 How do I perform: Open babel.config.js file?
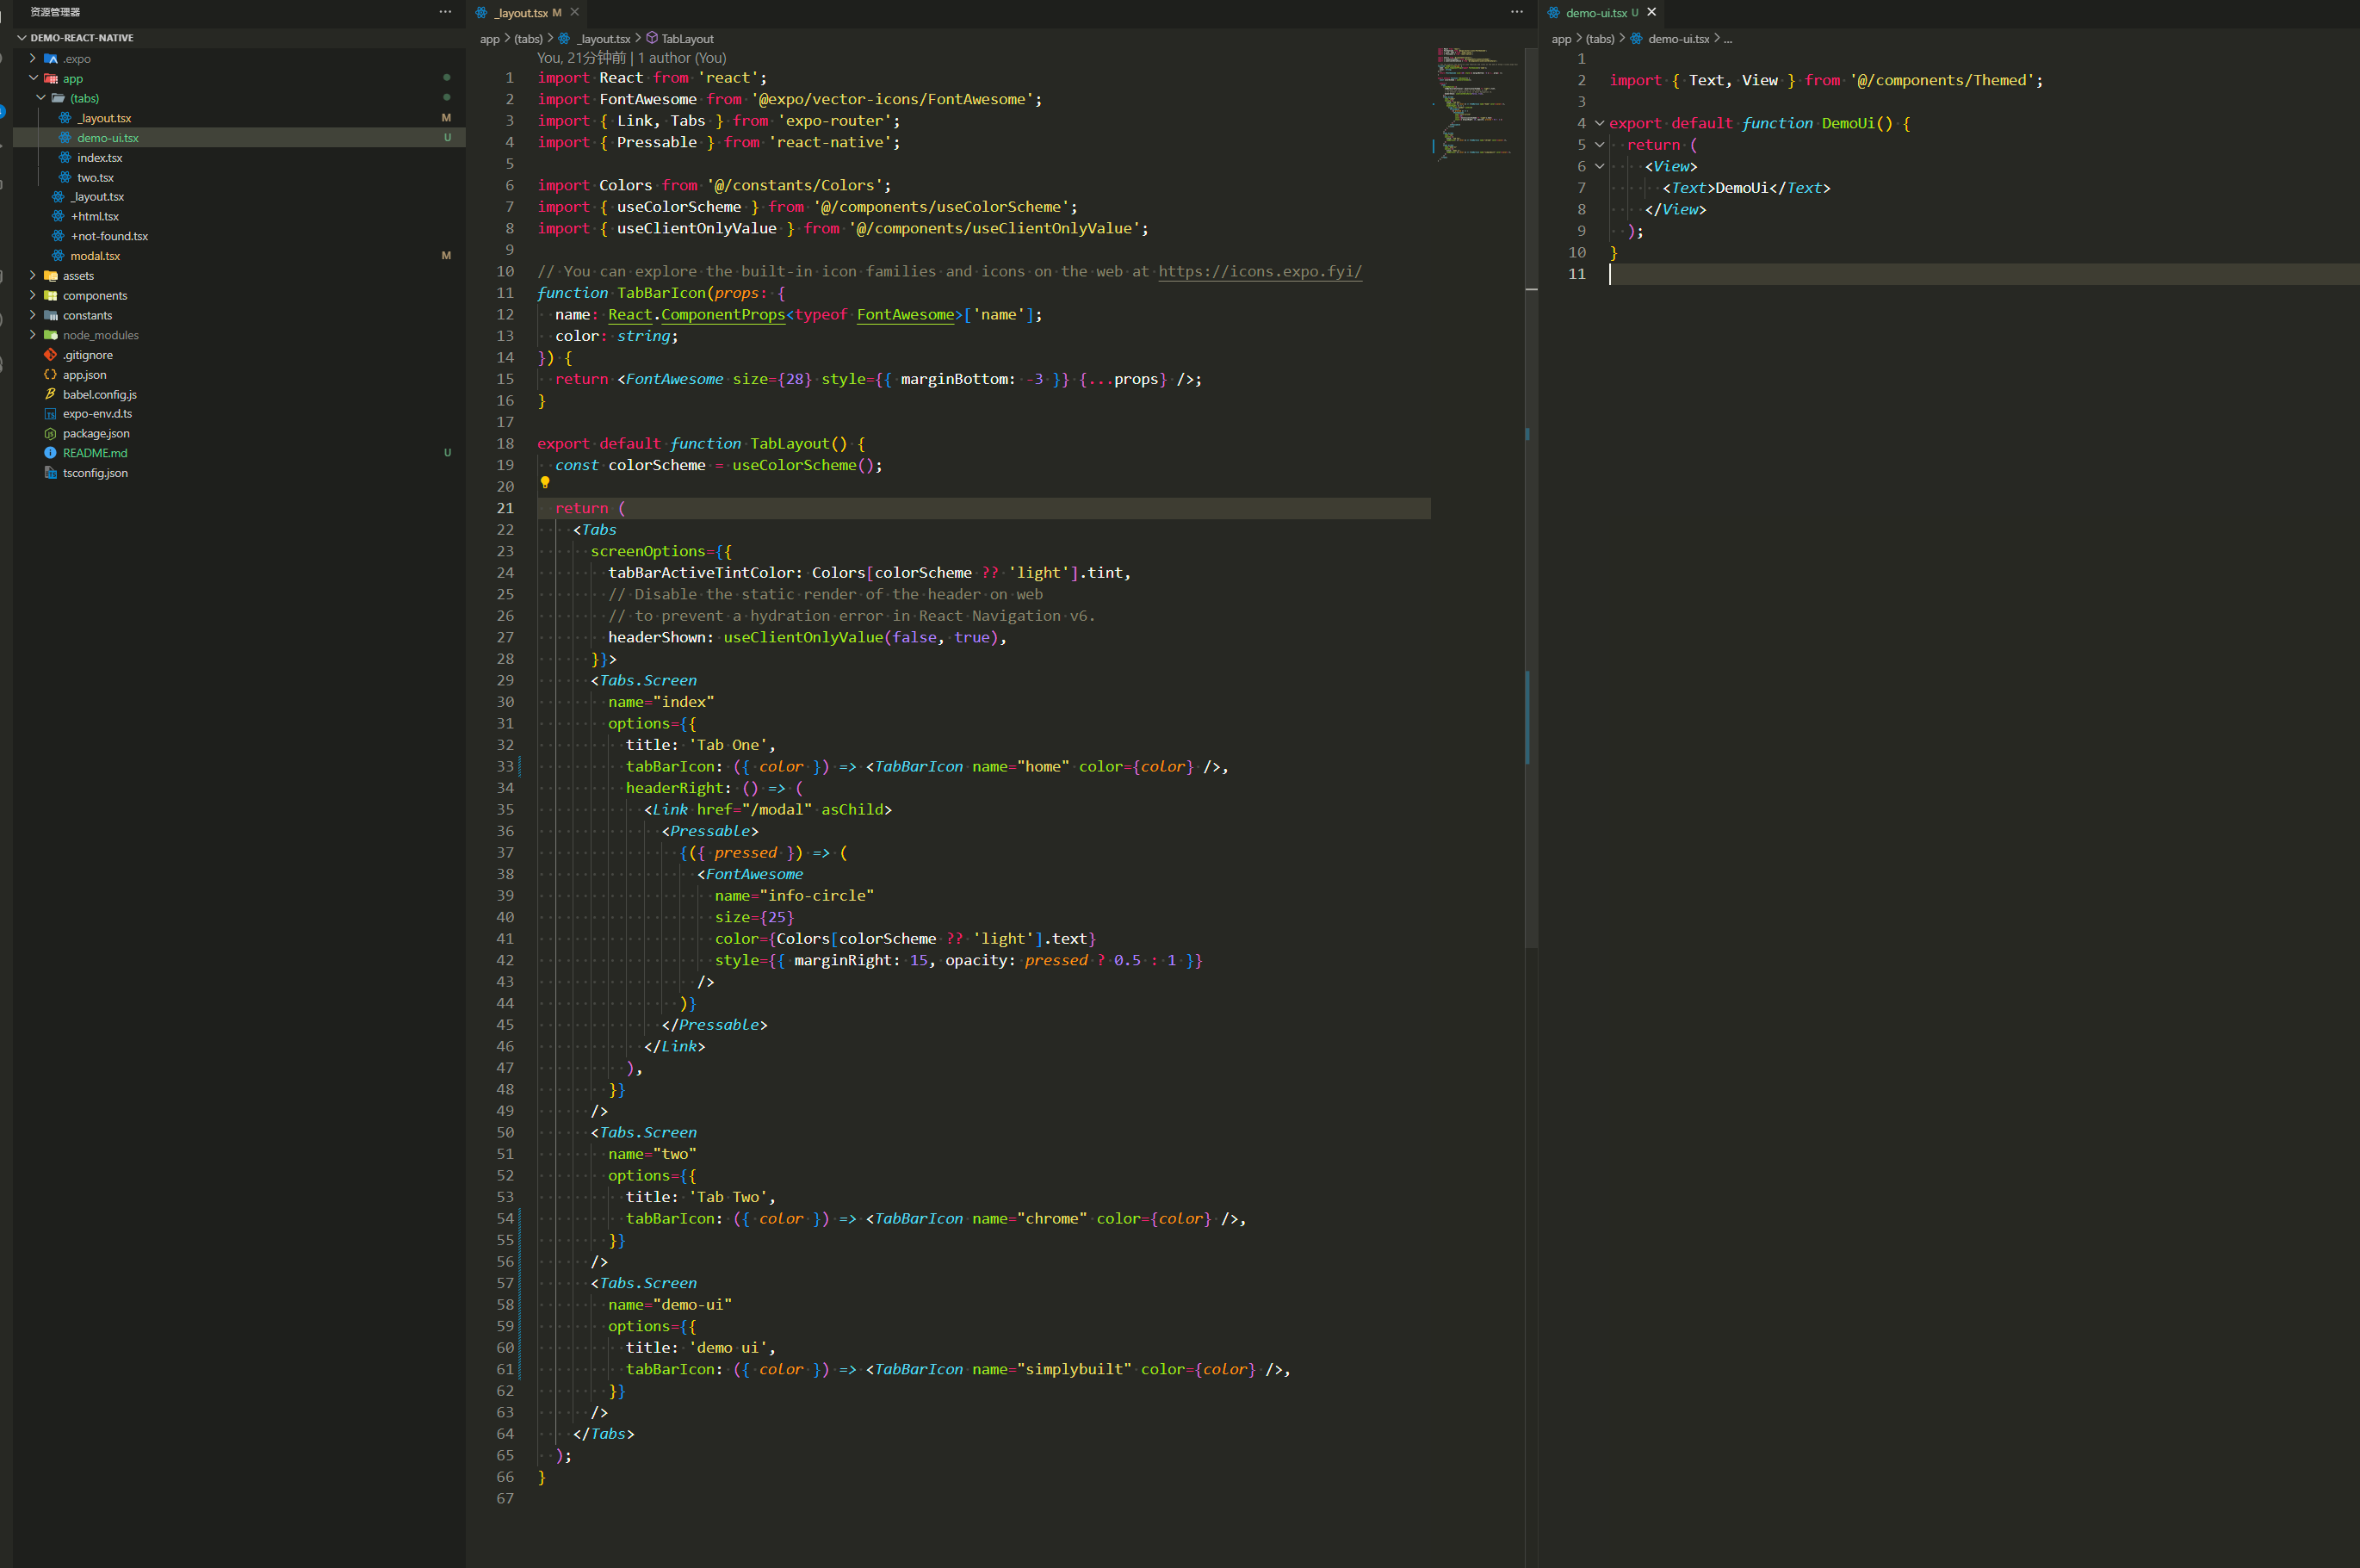pos(99,394)
